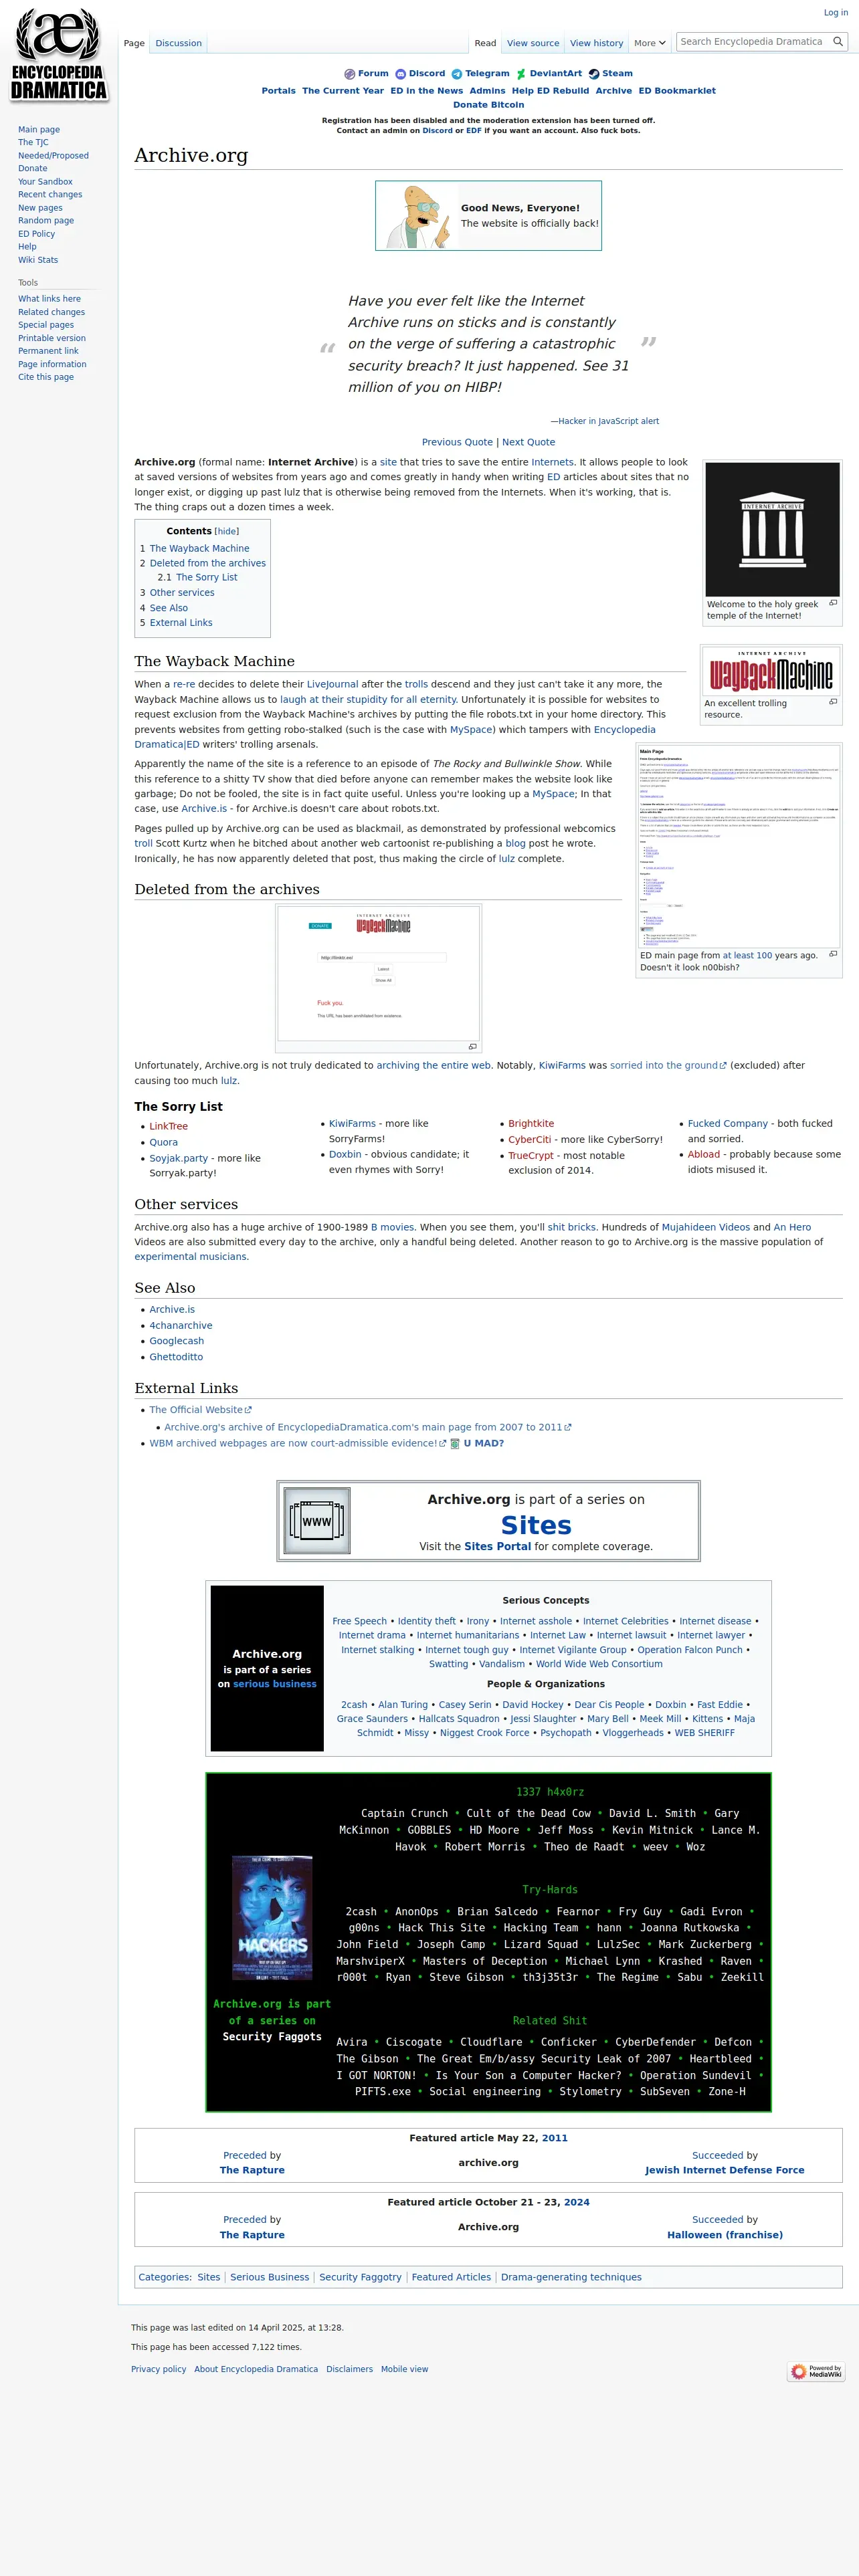Open the Privacy policy footer link
859x2576 pixels.
coord(158,2369)
